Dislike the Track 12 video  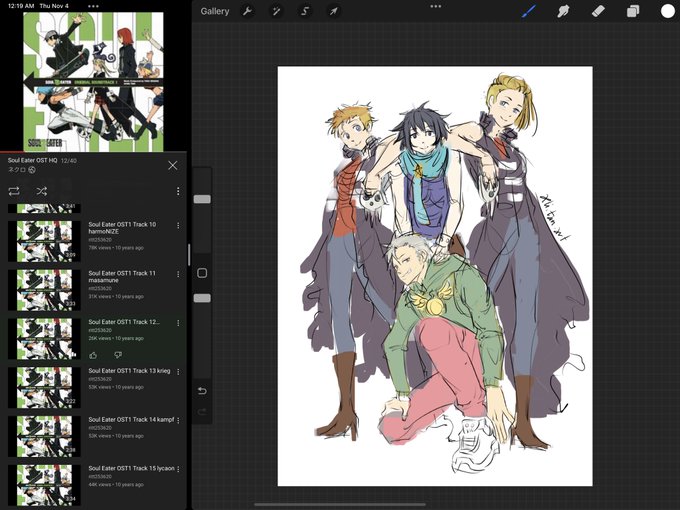click(x=118, y=355)
